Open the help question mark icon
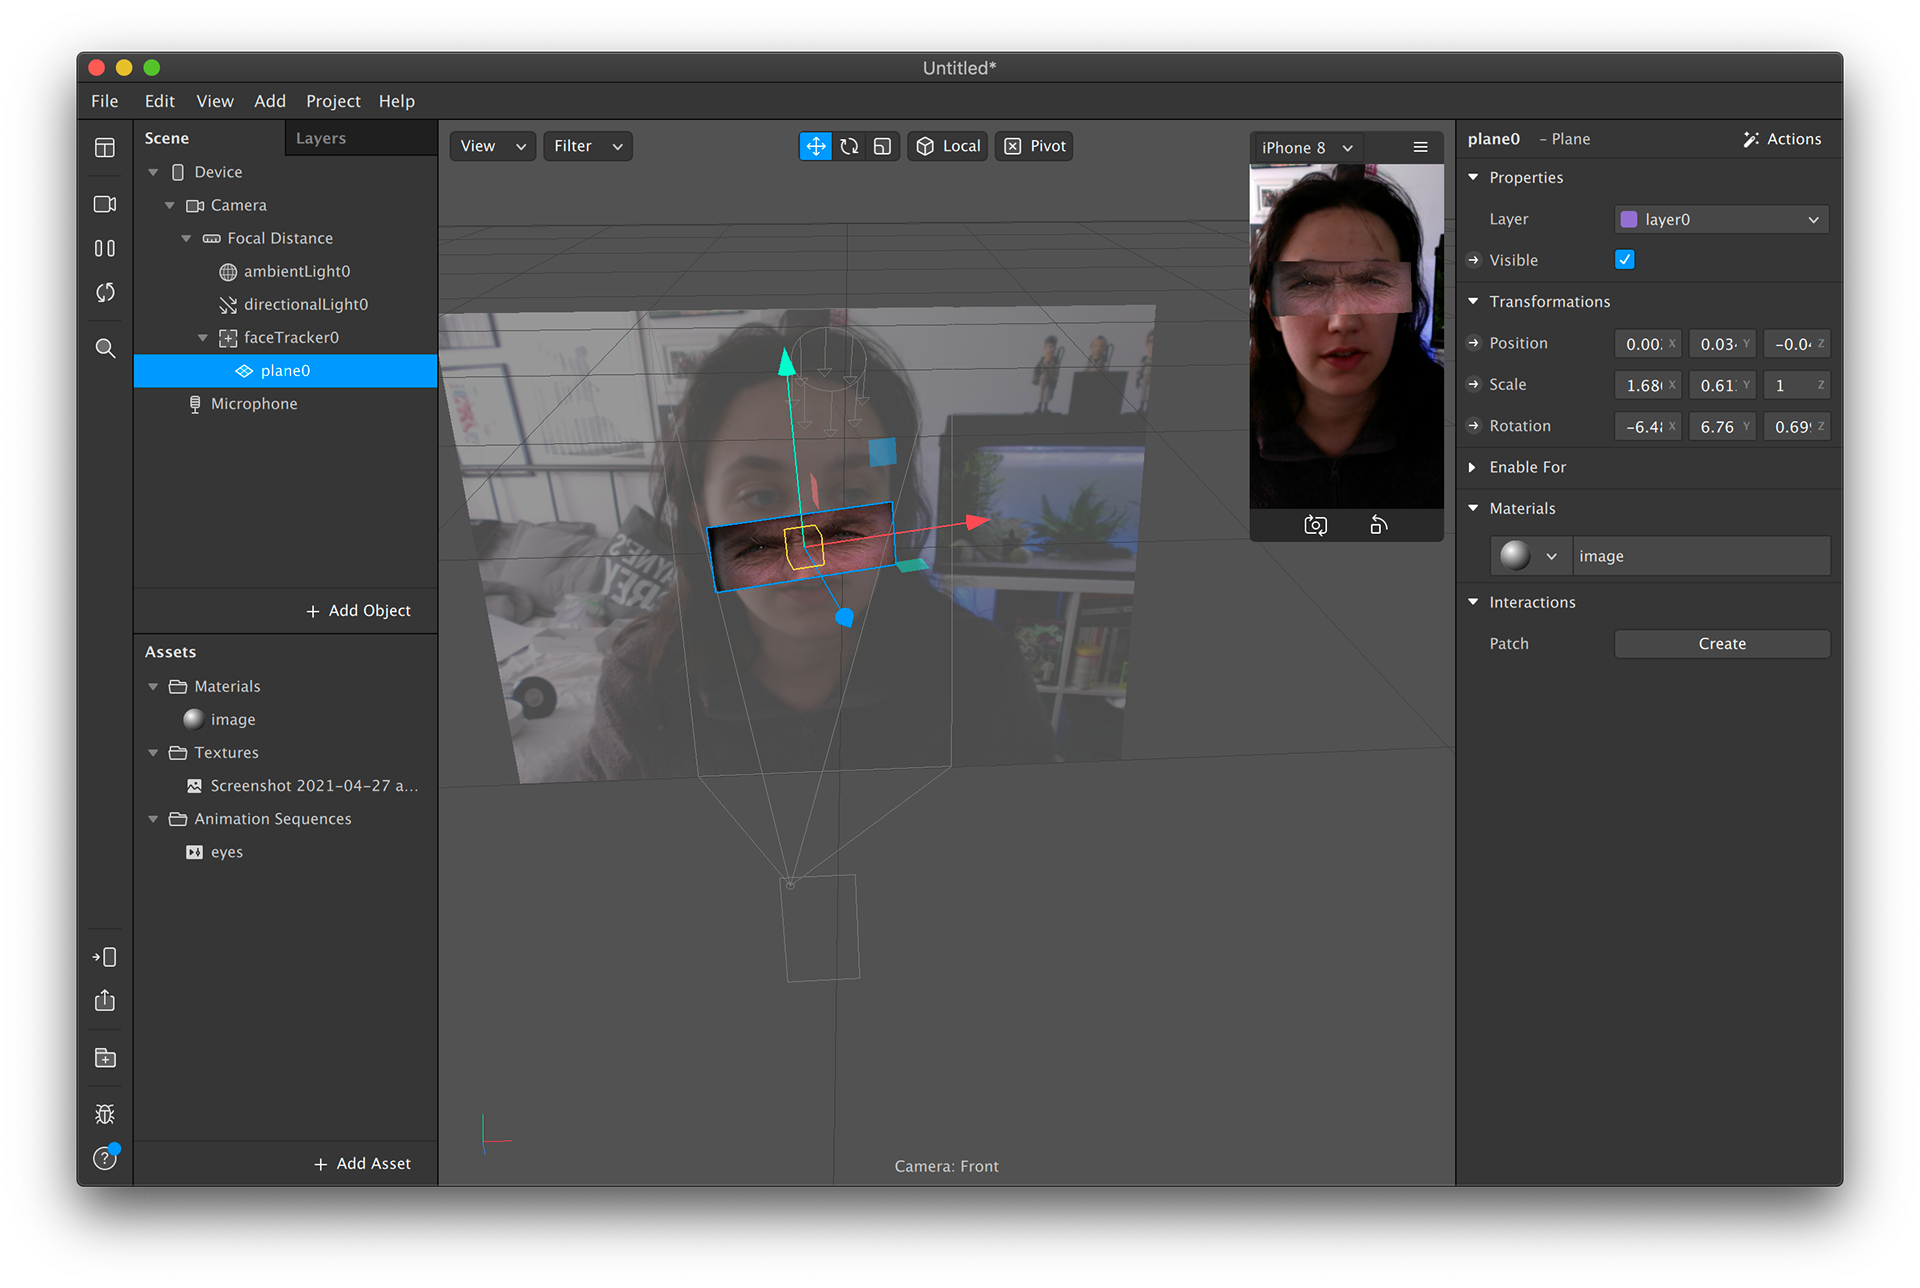This screenshot has height=1288, width=1920. [105, 1158]
